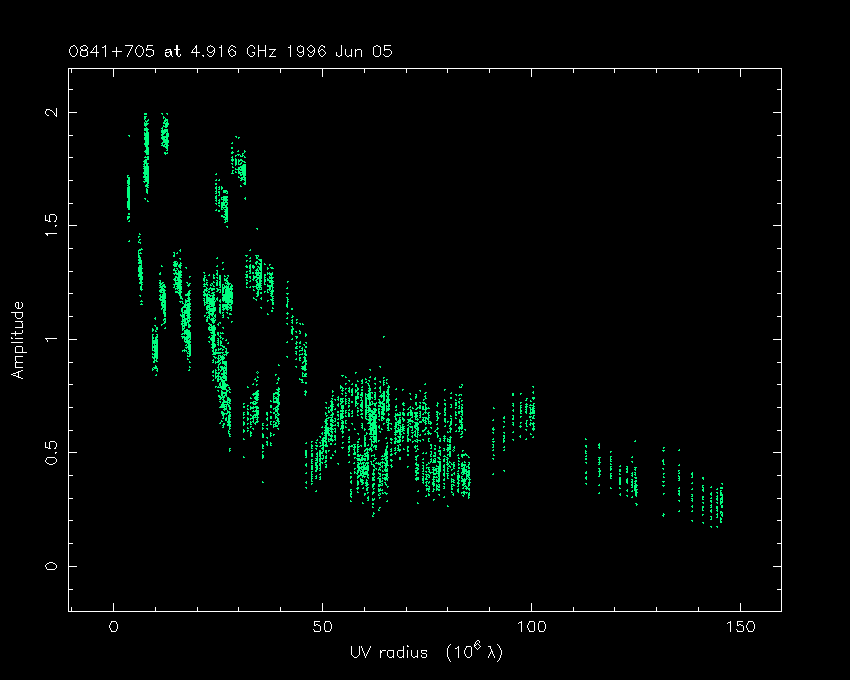Pick the rightmost data cluster near UV radius 145
850x680 pixels.
719,505
